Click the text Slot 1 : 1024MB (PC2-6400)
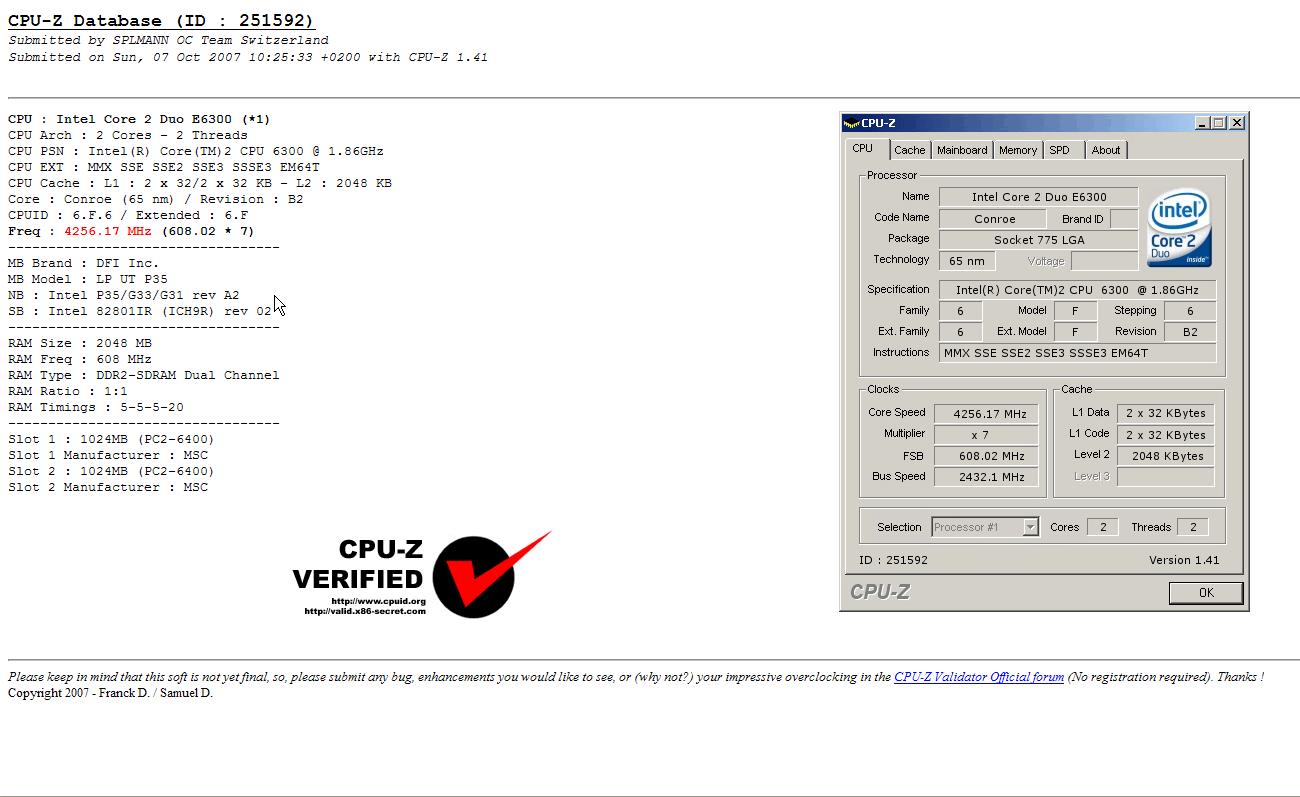 (111, 439)
